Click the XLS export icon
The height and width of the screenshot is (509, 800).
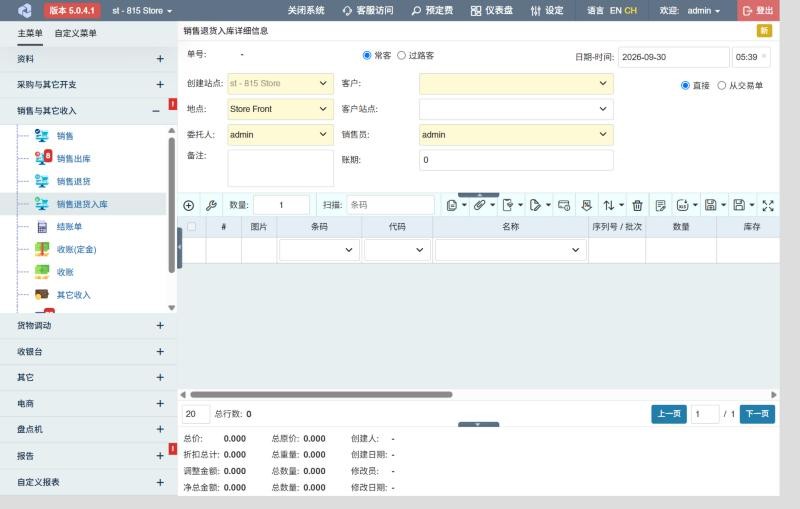tap(682, 205)
